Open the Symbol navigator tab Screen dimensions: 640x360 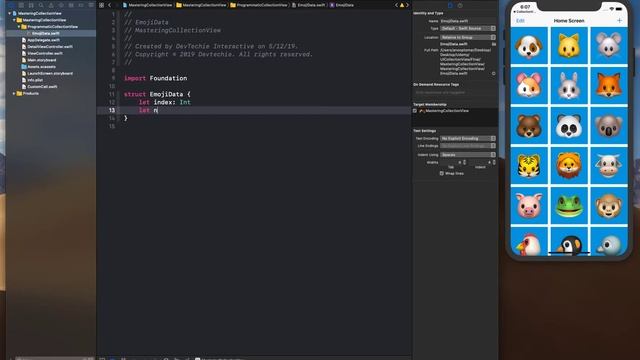(31, 5)
